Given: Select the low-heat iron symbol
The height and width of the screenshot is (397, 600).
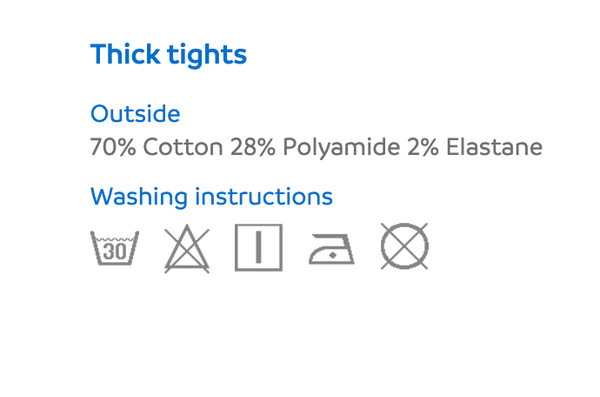Looking at the screenshot, I should (331, 249).
